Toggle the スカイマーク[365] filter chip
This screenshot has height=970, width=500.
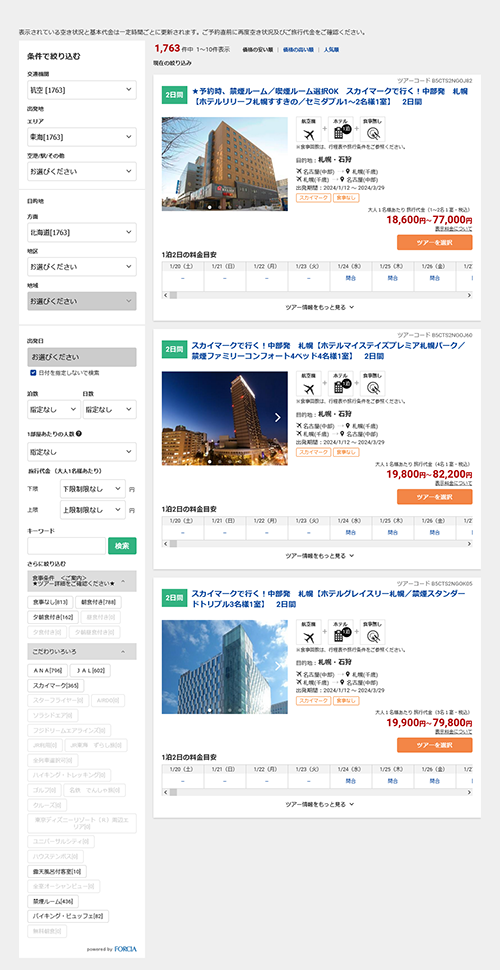click(x=56, y=685)
